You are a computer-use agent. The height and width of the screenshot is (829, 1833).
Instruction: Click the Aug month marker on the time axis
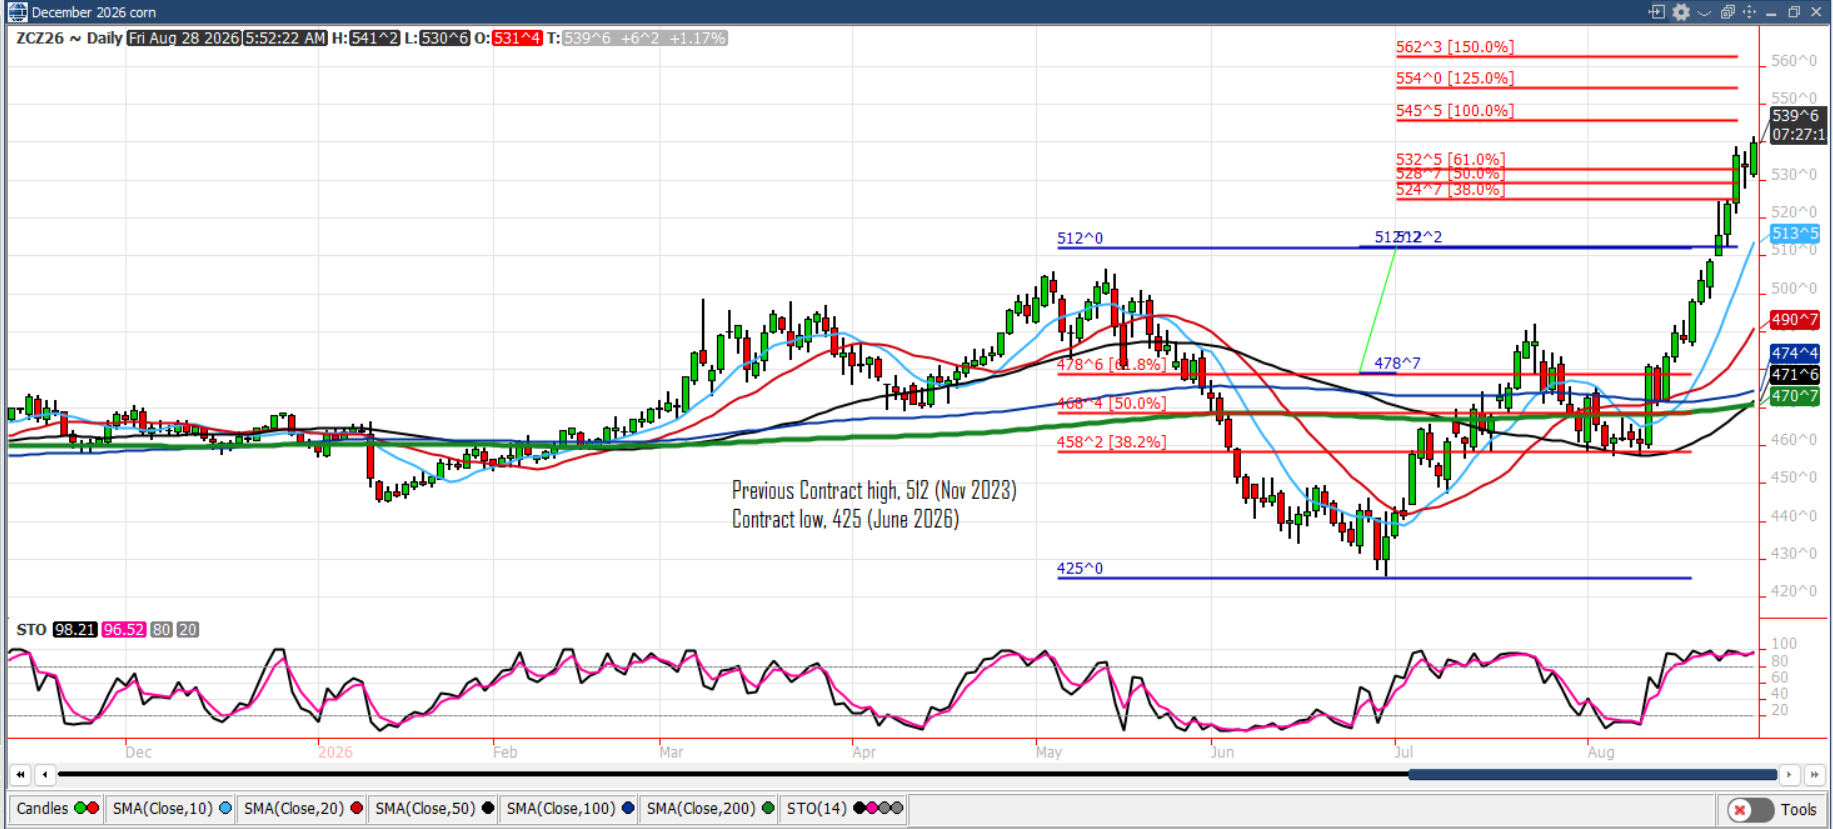(1601, 752)
